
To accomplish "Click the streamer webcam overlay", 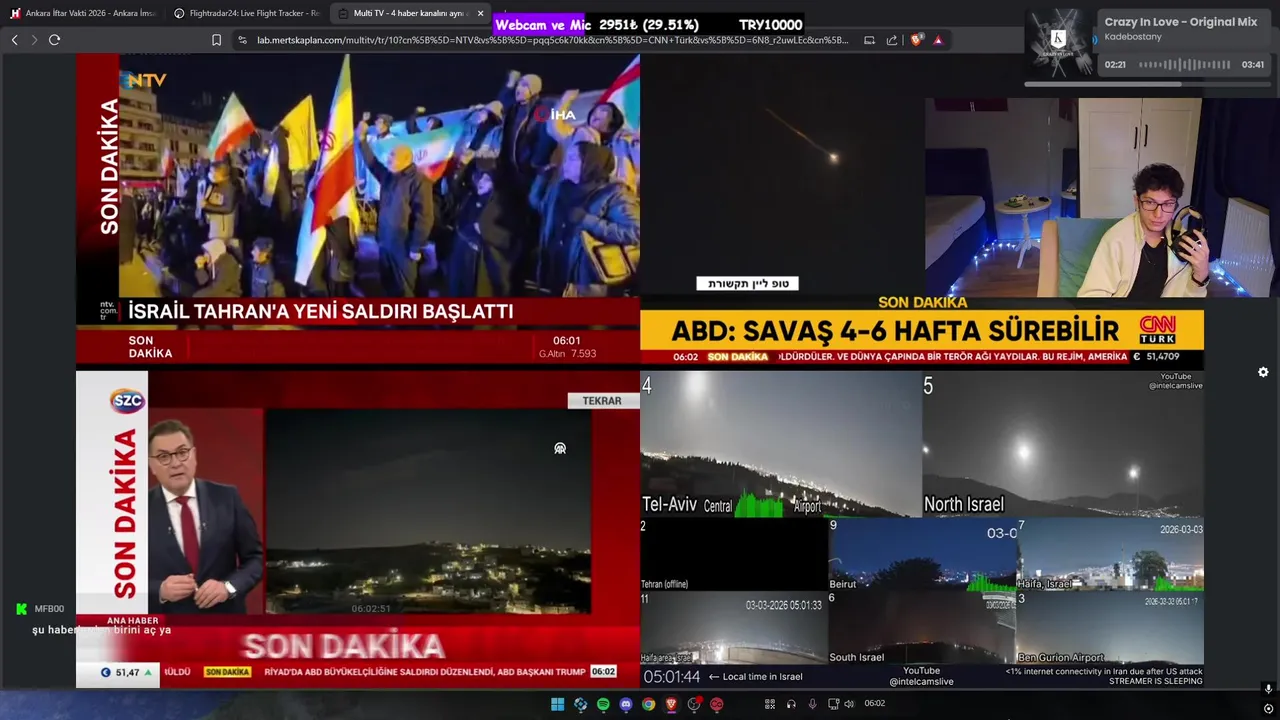I will tap(1100, 197).
